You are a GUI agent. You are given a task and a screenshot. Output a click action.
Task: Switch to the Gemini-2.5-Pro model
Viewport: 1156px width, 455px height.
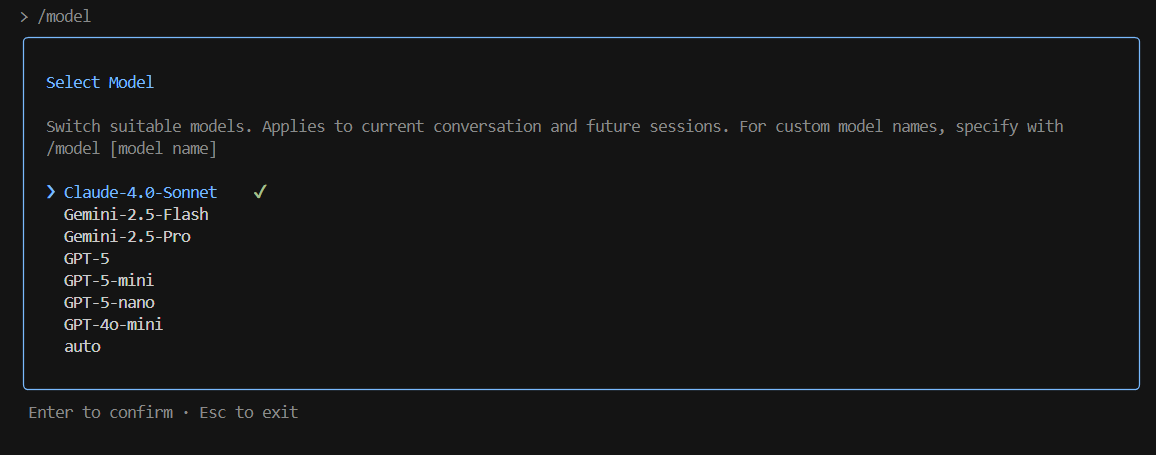click(x=127, y=237)
